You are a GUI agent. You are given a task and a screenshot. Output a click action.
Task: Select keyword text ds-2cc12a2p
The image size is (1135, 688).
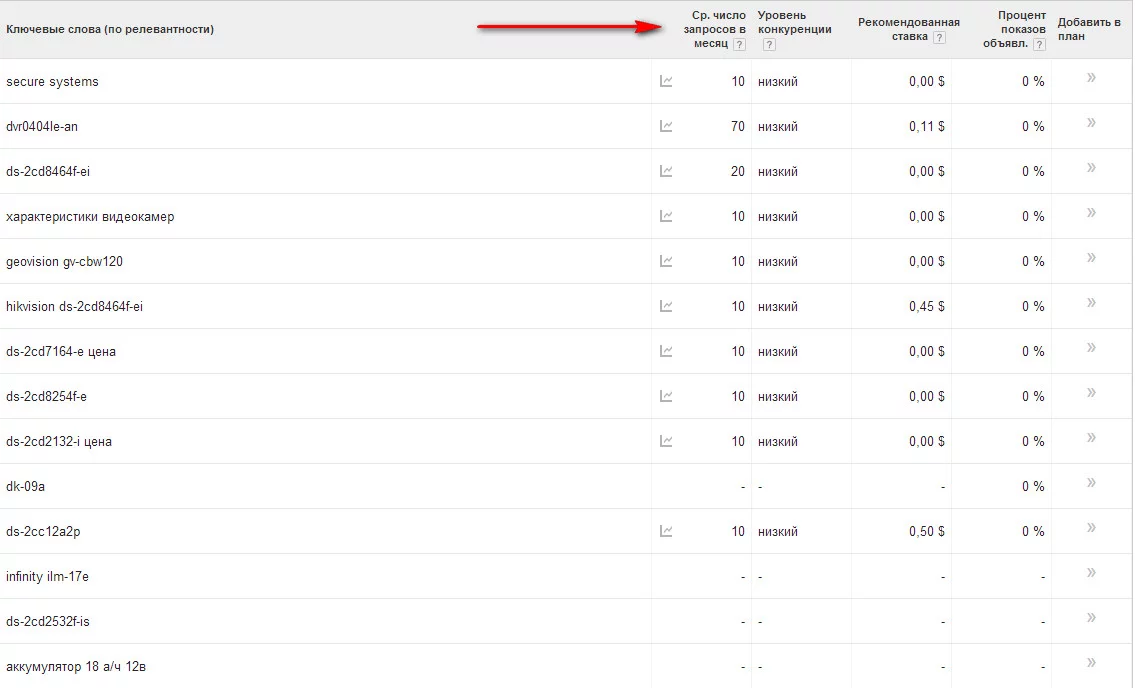[43, 532]
